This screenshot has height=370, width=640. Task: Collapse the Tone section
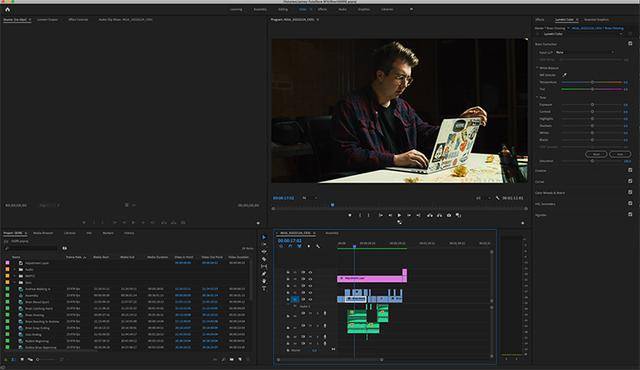click(537, 97)
